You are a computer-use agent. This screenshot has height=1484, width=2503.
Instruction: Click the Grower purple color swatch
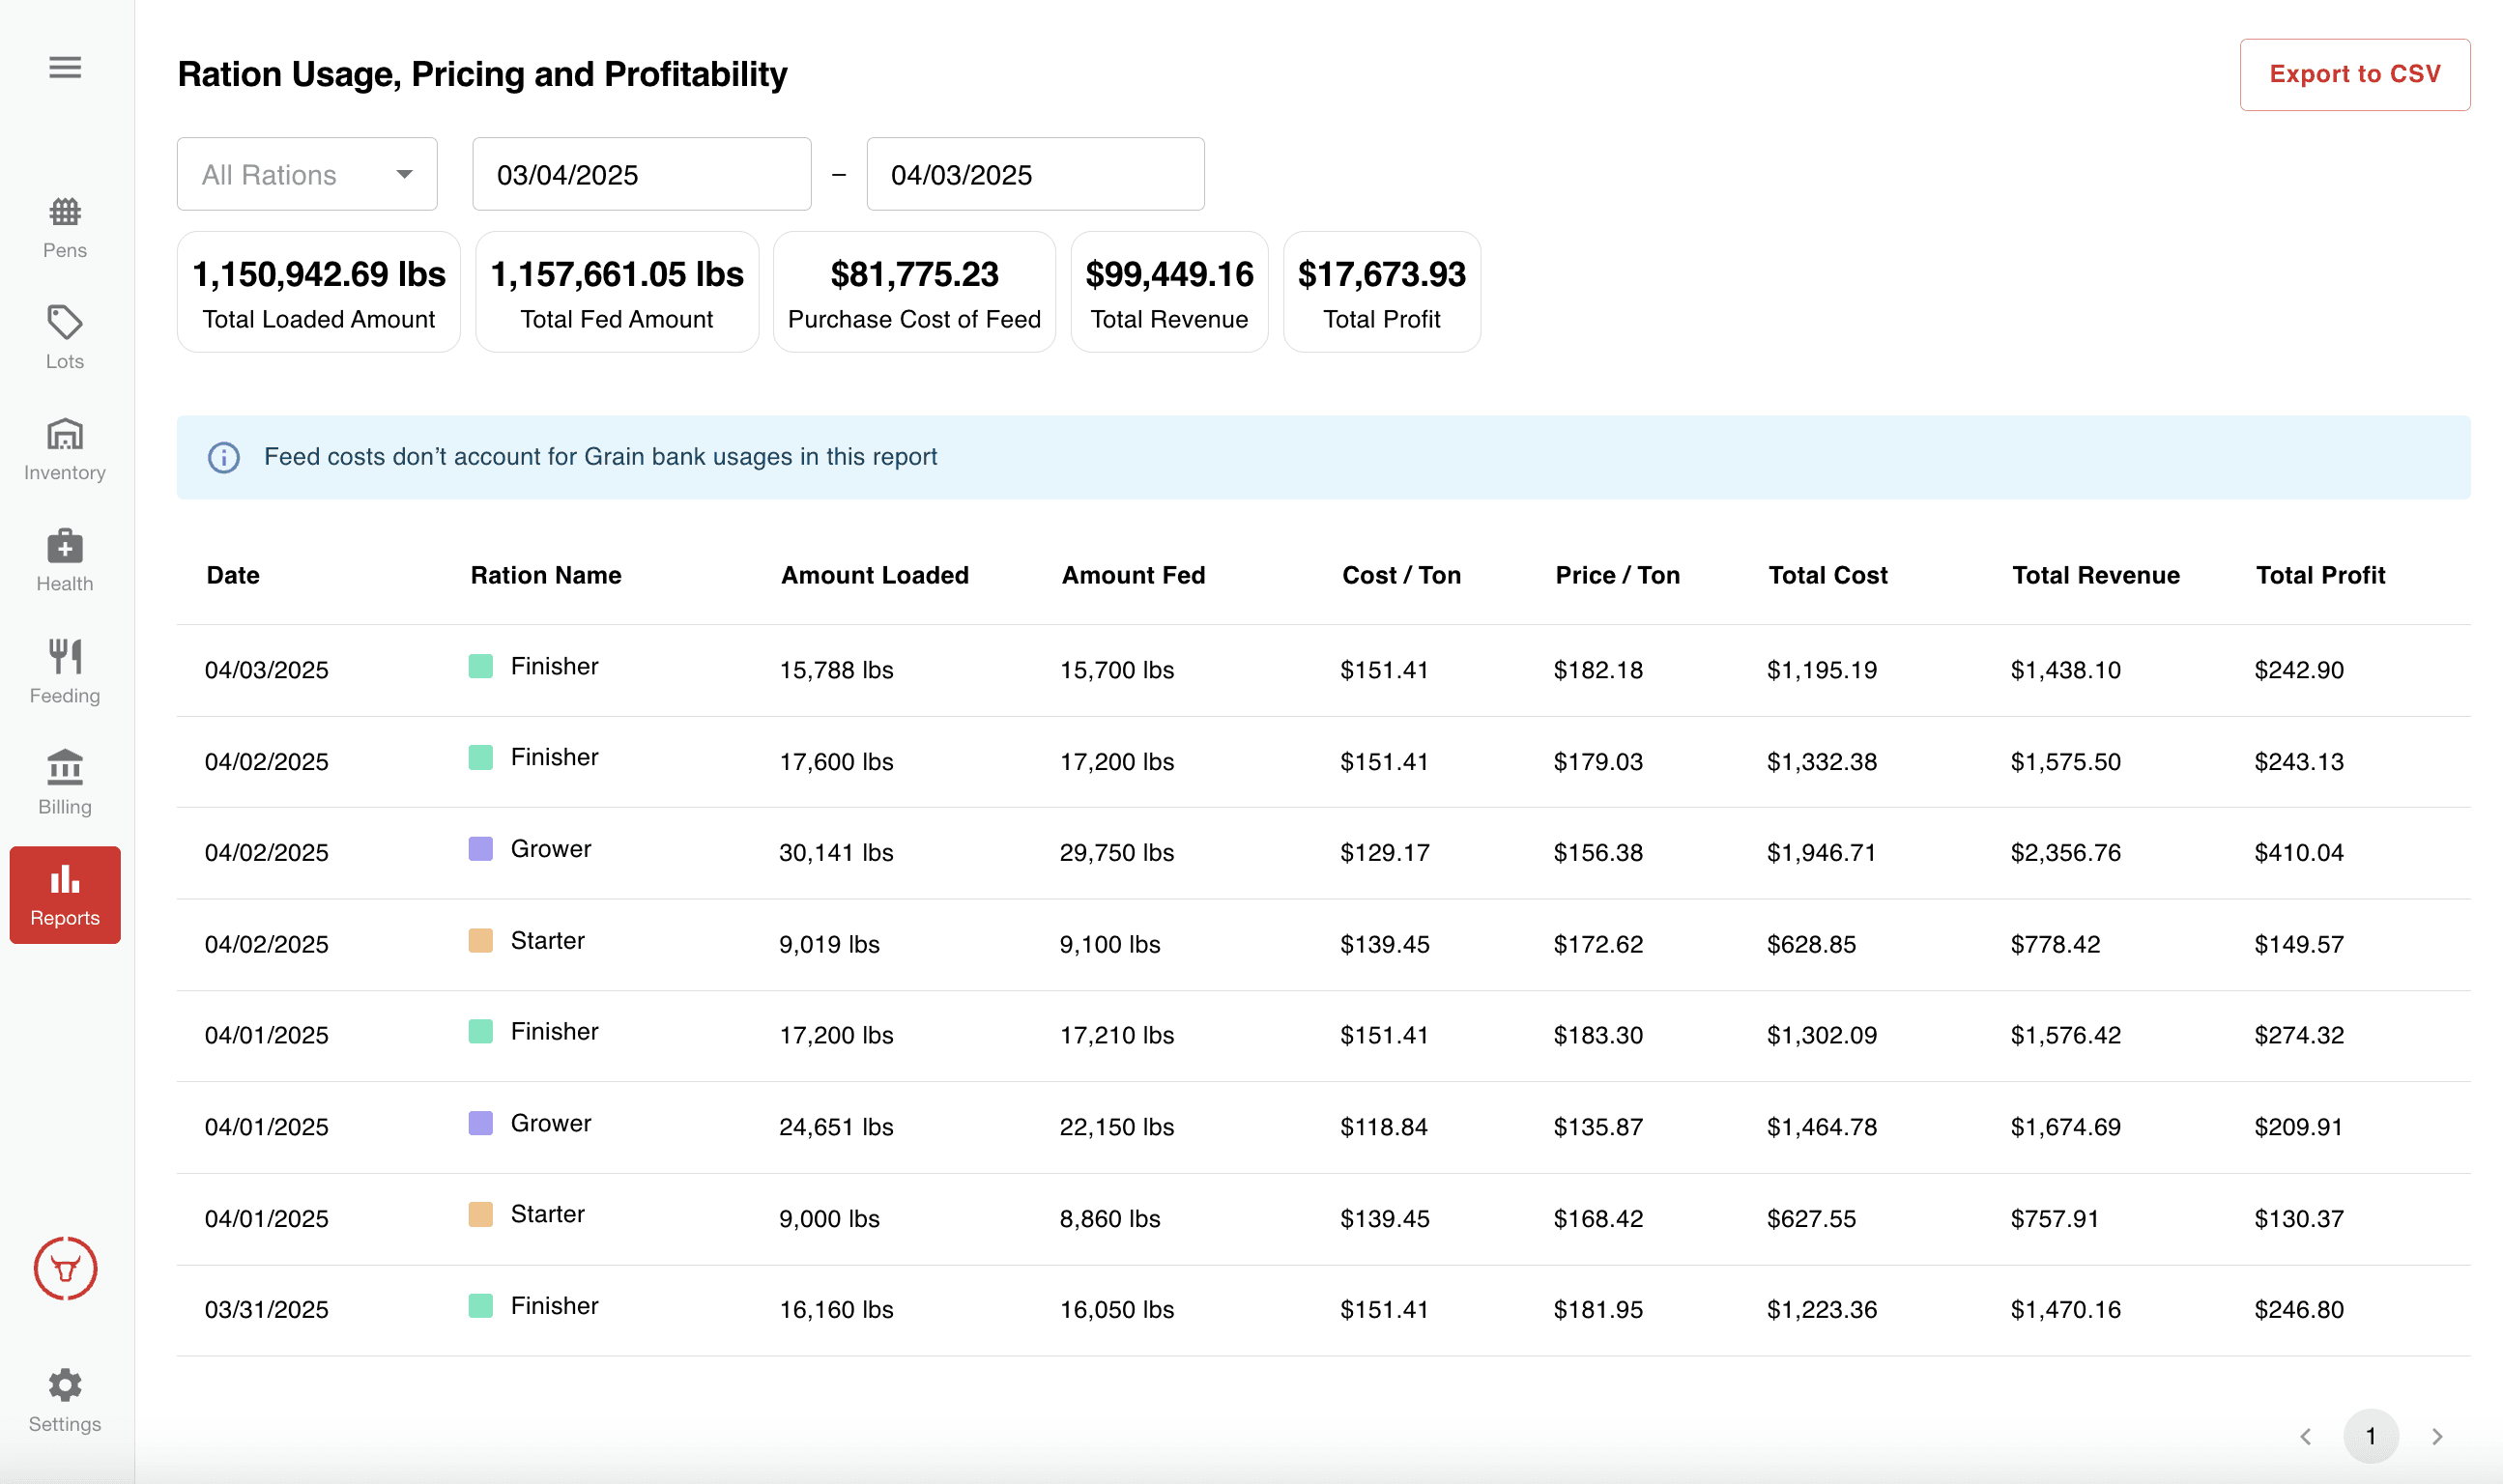pos(480,849)
